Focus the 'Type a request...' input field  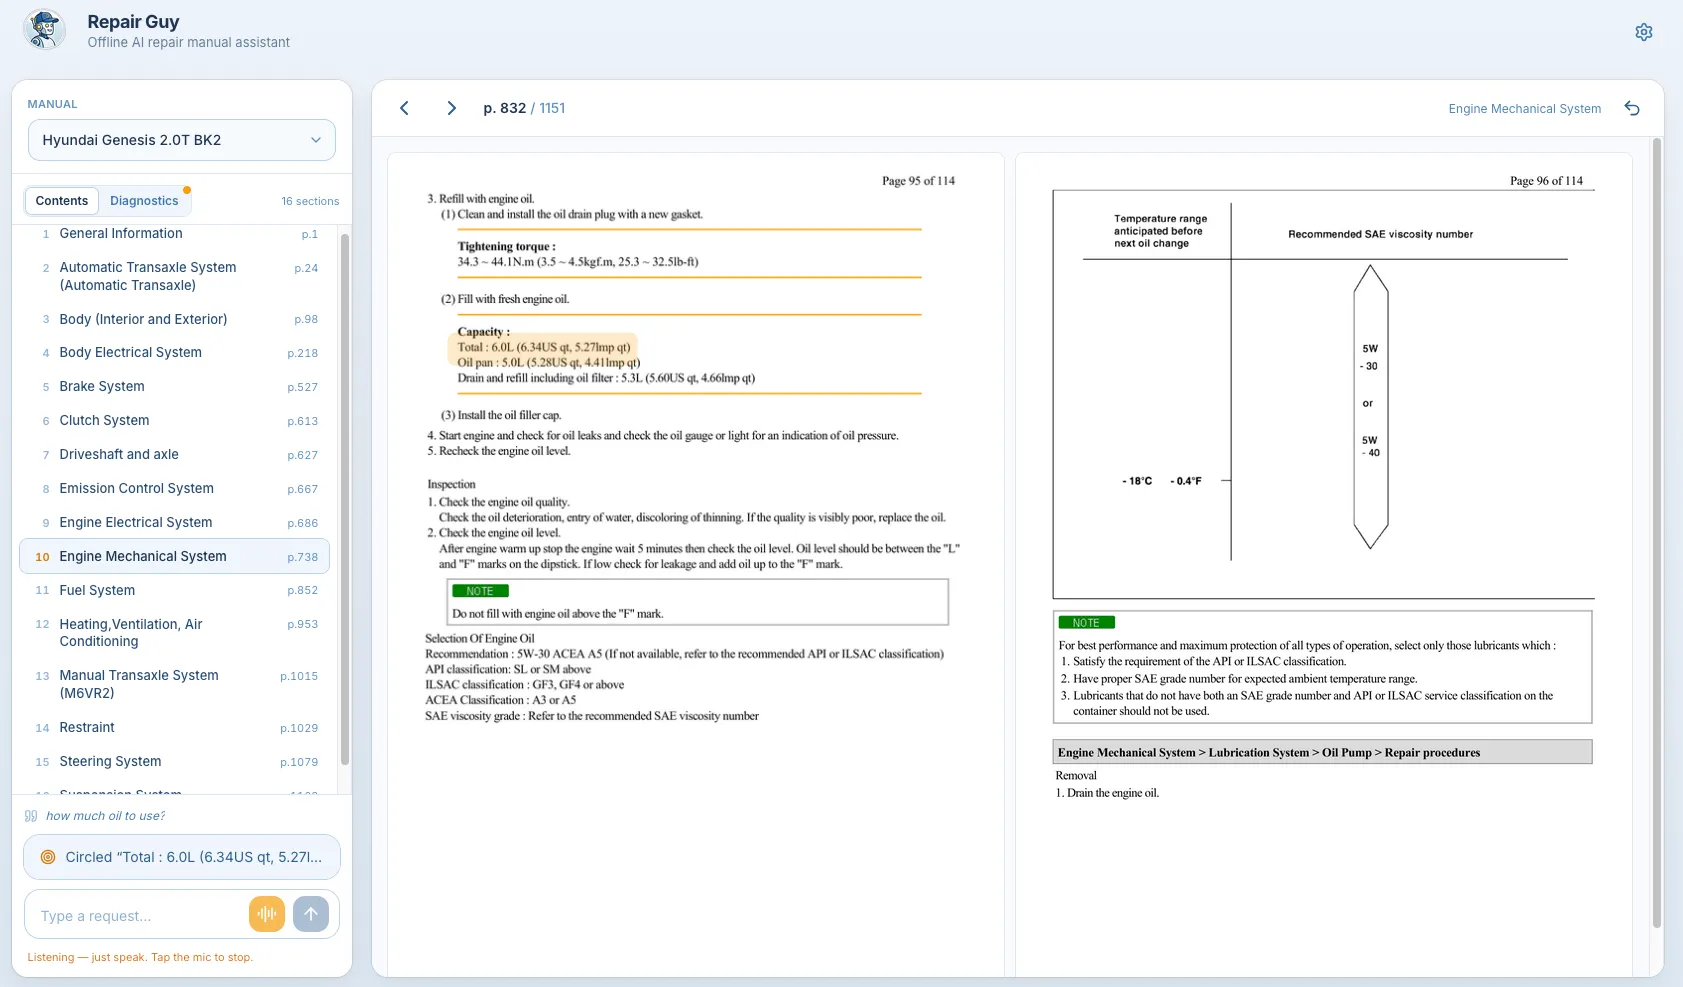point(140,915)
